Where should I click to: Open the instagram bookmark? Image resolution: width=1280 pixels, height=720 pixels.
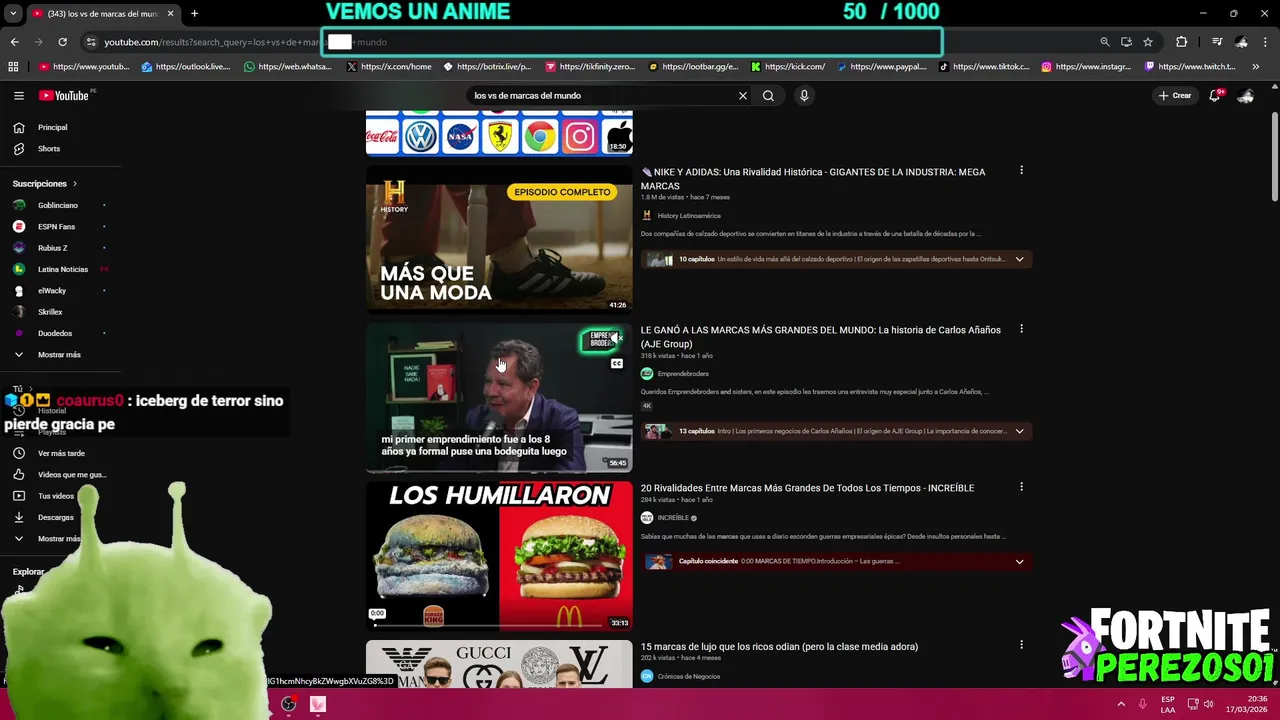coord(1086,67)
